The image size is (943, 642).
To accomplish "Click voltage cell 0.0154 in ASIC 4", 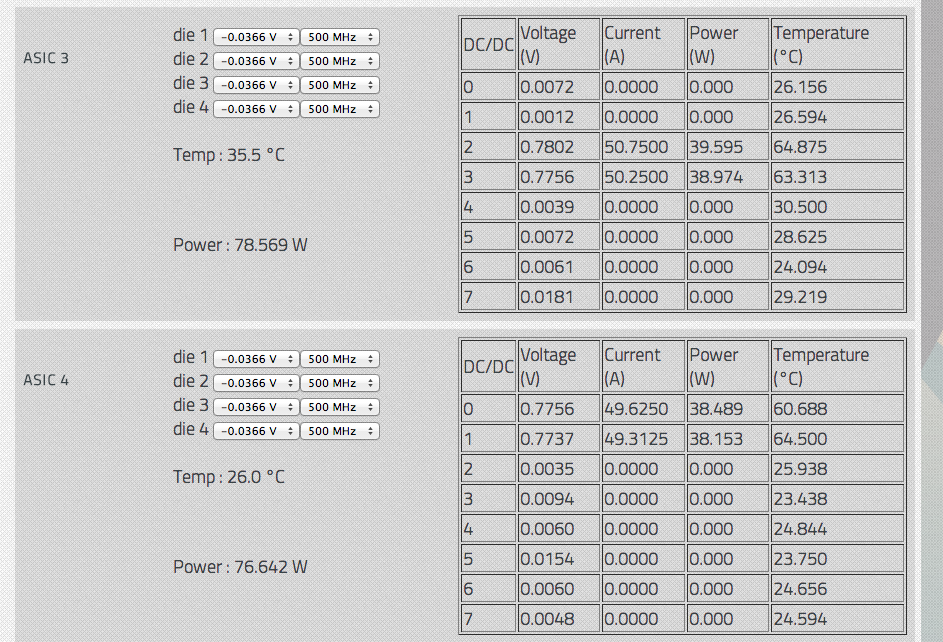I will tap(559, 559).
